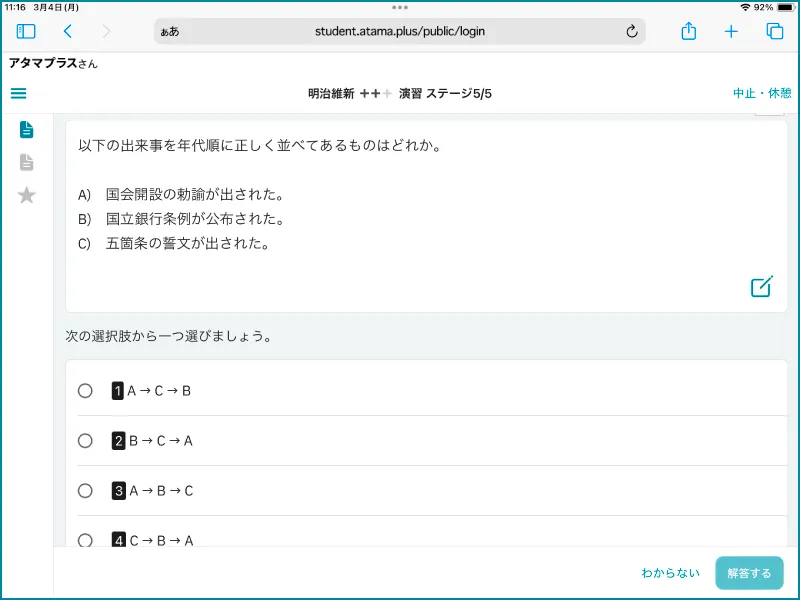Open the Safari share sheet icon

(x=689, y=31)
